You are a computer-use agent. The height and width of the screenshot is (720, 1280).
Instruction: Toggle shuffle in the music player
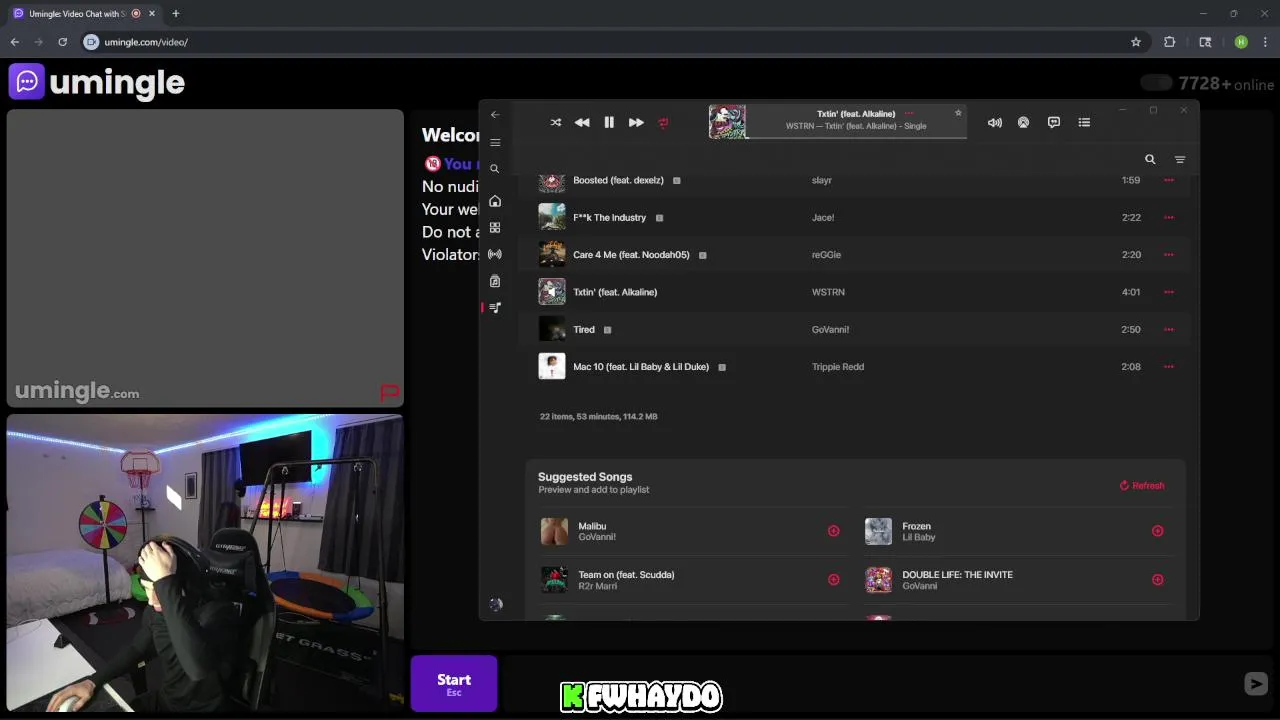click(x=556, y=123)
